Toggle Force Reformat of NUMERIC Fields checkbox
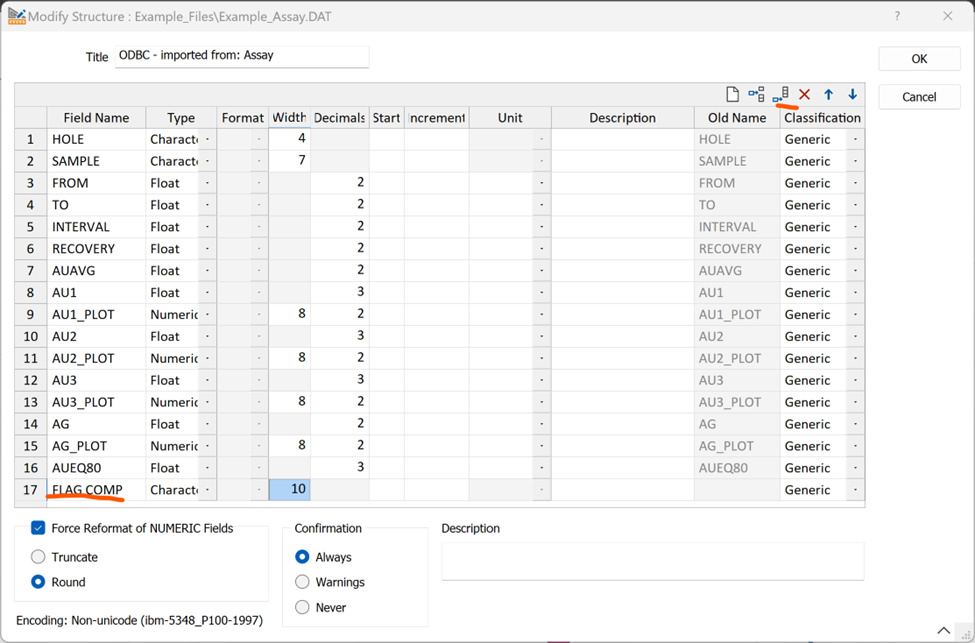 39,528
